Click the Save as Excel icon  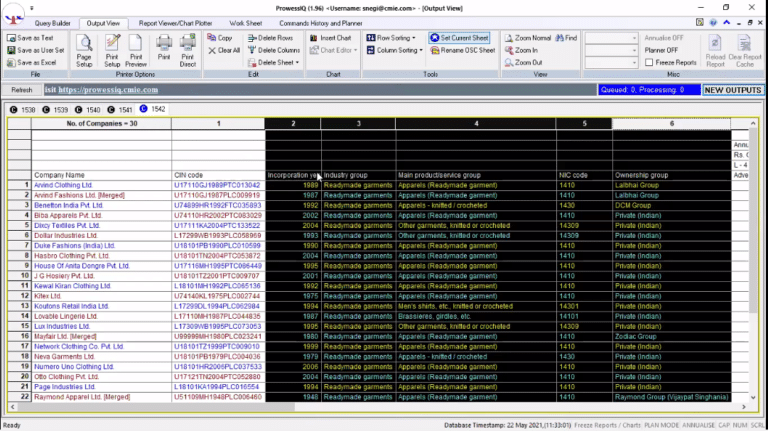(x=10, y=62)
